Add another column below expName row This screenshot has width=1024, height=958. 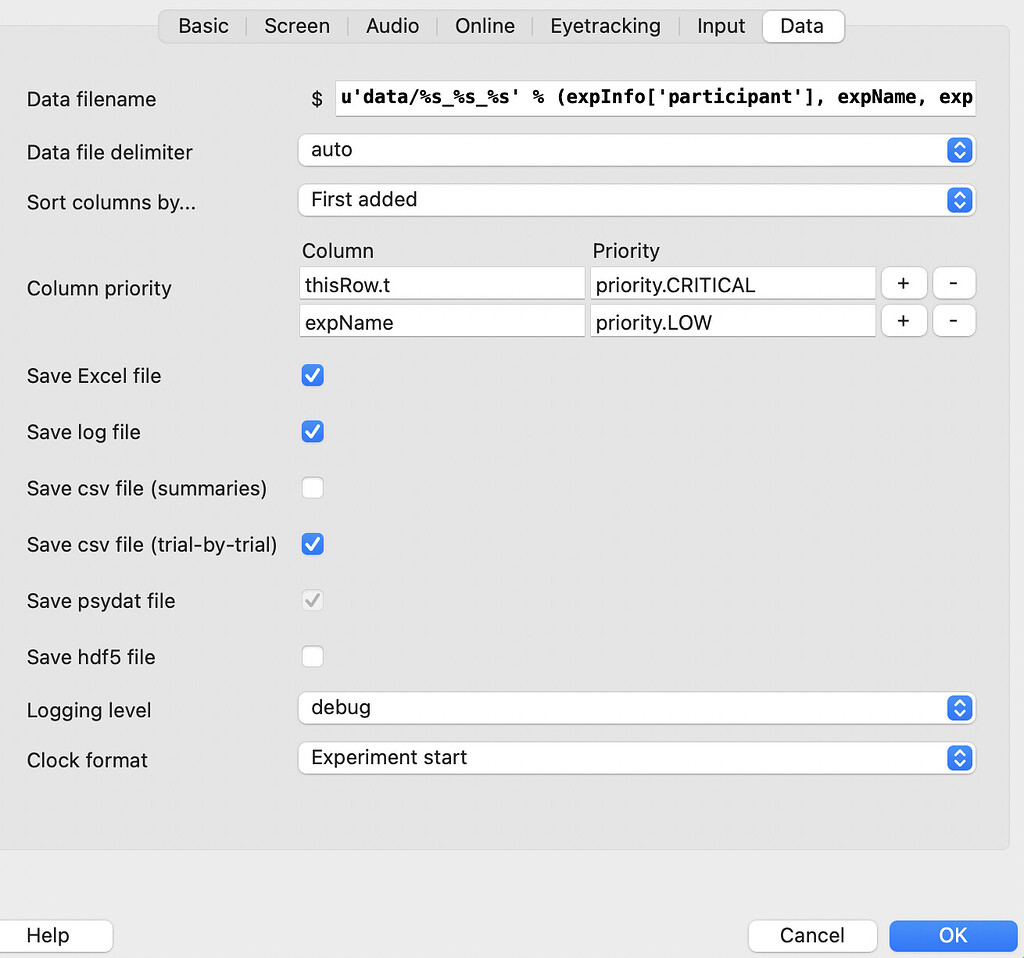(904, 321)
